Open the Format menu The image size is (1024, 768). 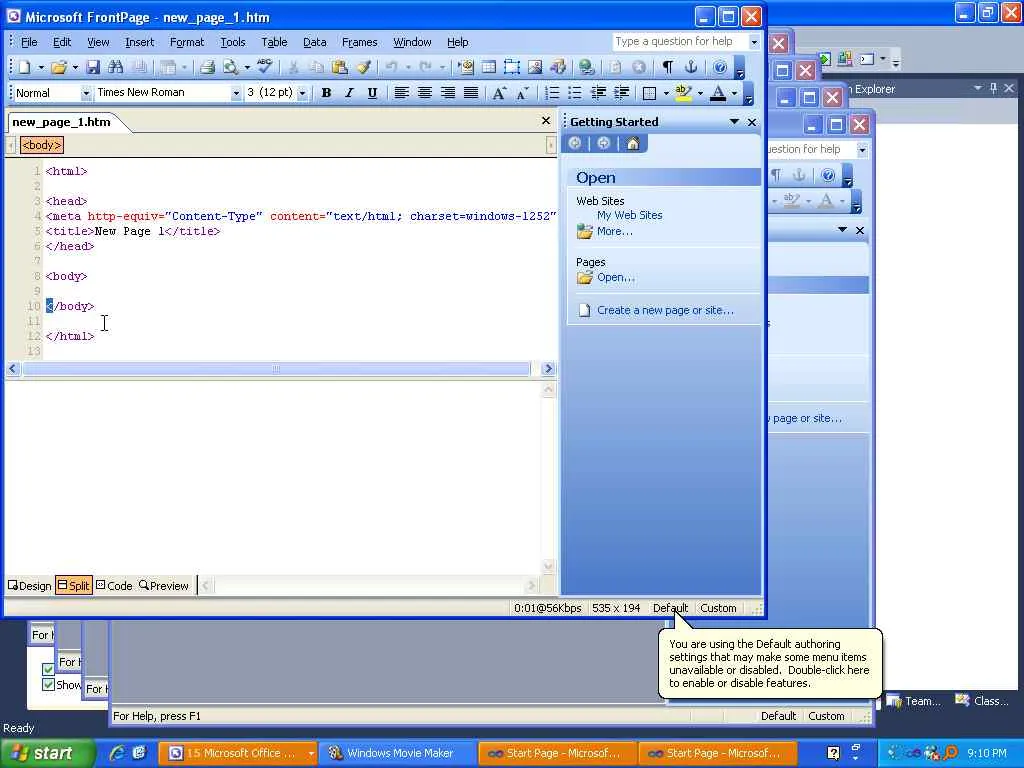pos(187,42)
